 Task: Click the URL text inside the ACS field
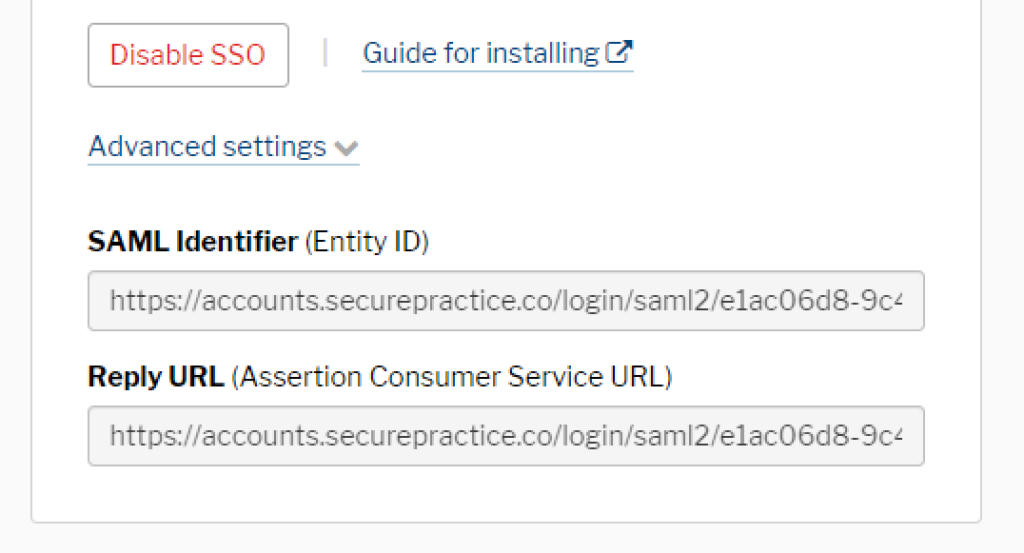(x=400, y=435)
